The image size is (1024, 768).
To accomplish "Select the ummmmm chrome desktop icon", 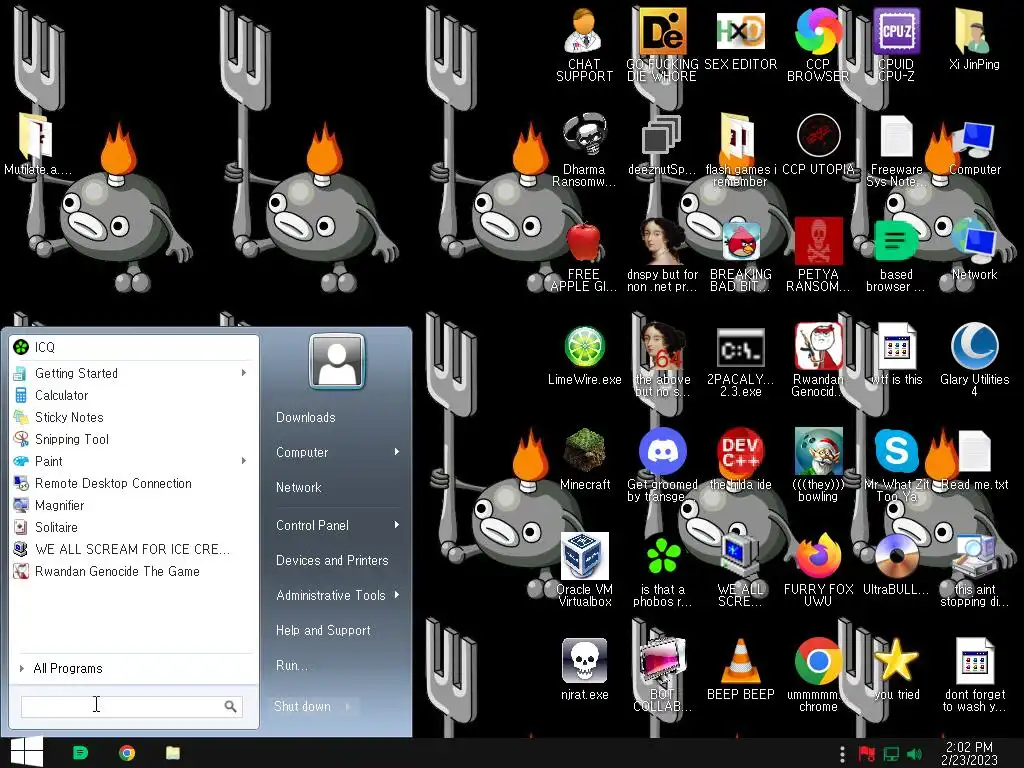I will pos(818,675).
